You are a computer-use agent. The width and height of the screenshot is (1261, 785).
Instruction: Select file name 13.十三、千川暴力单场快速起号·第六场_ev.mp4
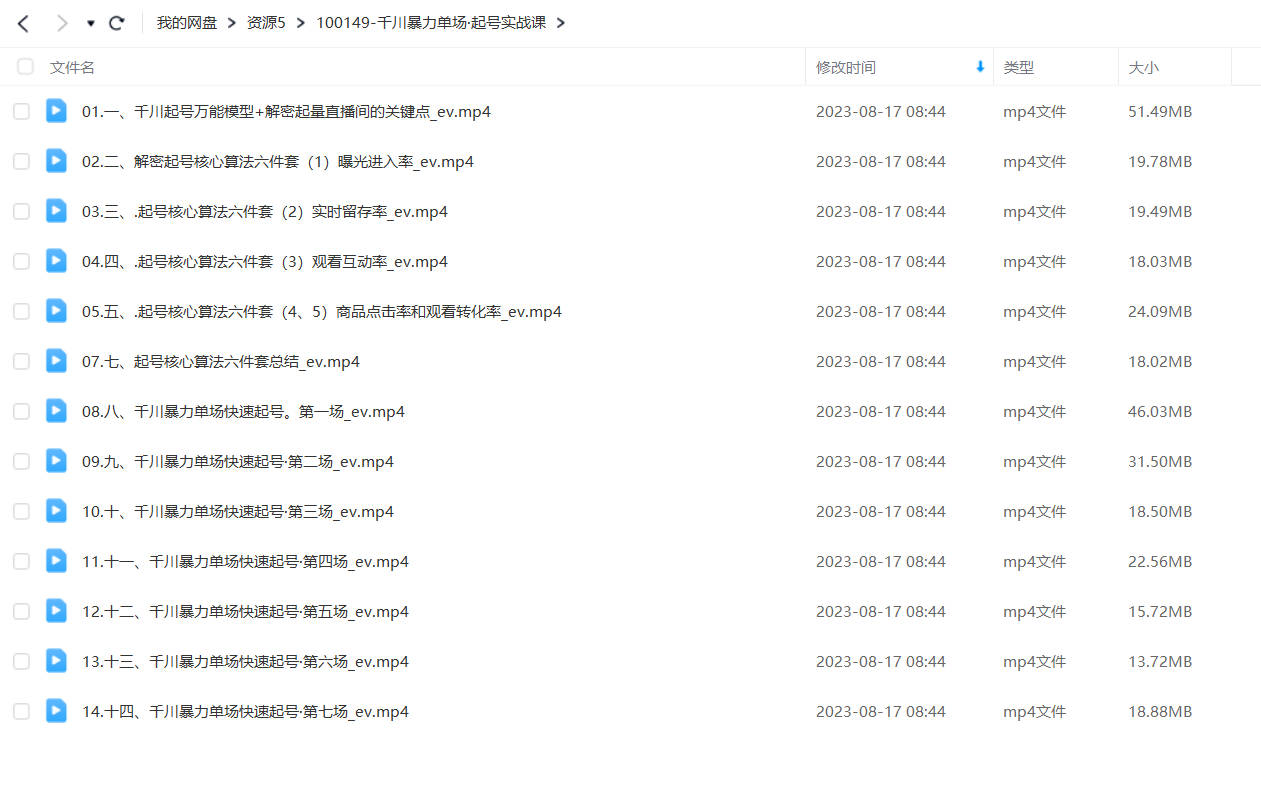(x=245, y=661)
